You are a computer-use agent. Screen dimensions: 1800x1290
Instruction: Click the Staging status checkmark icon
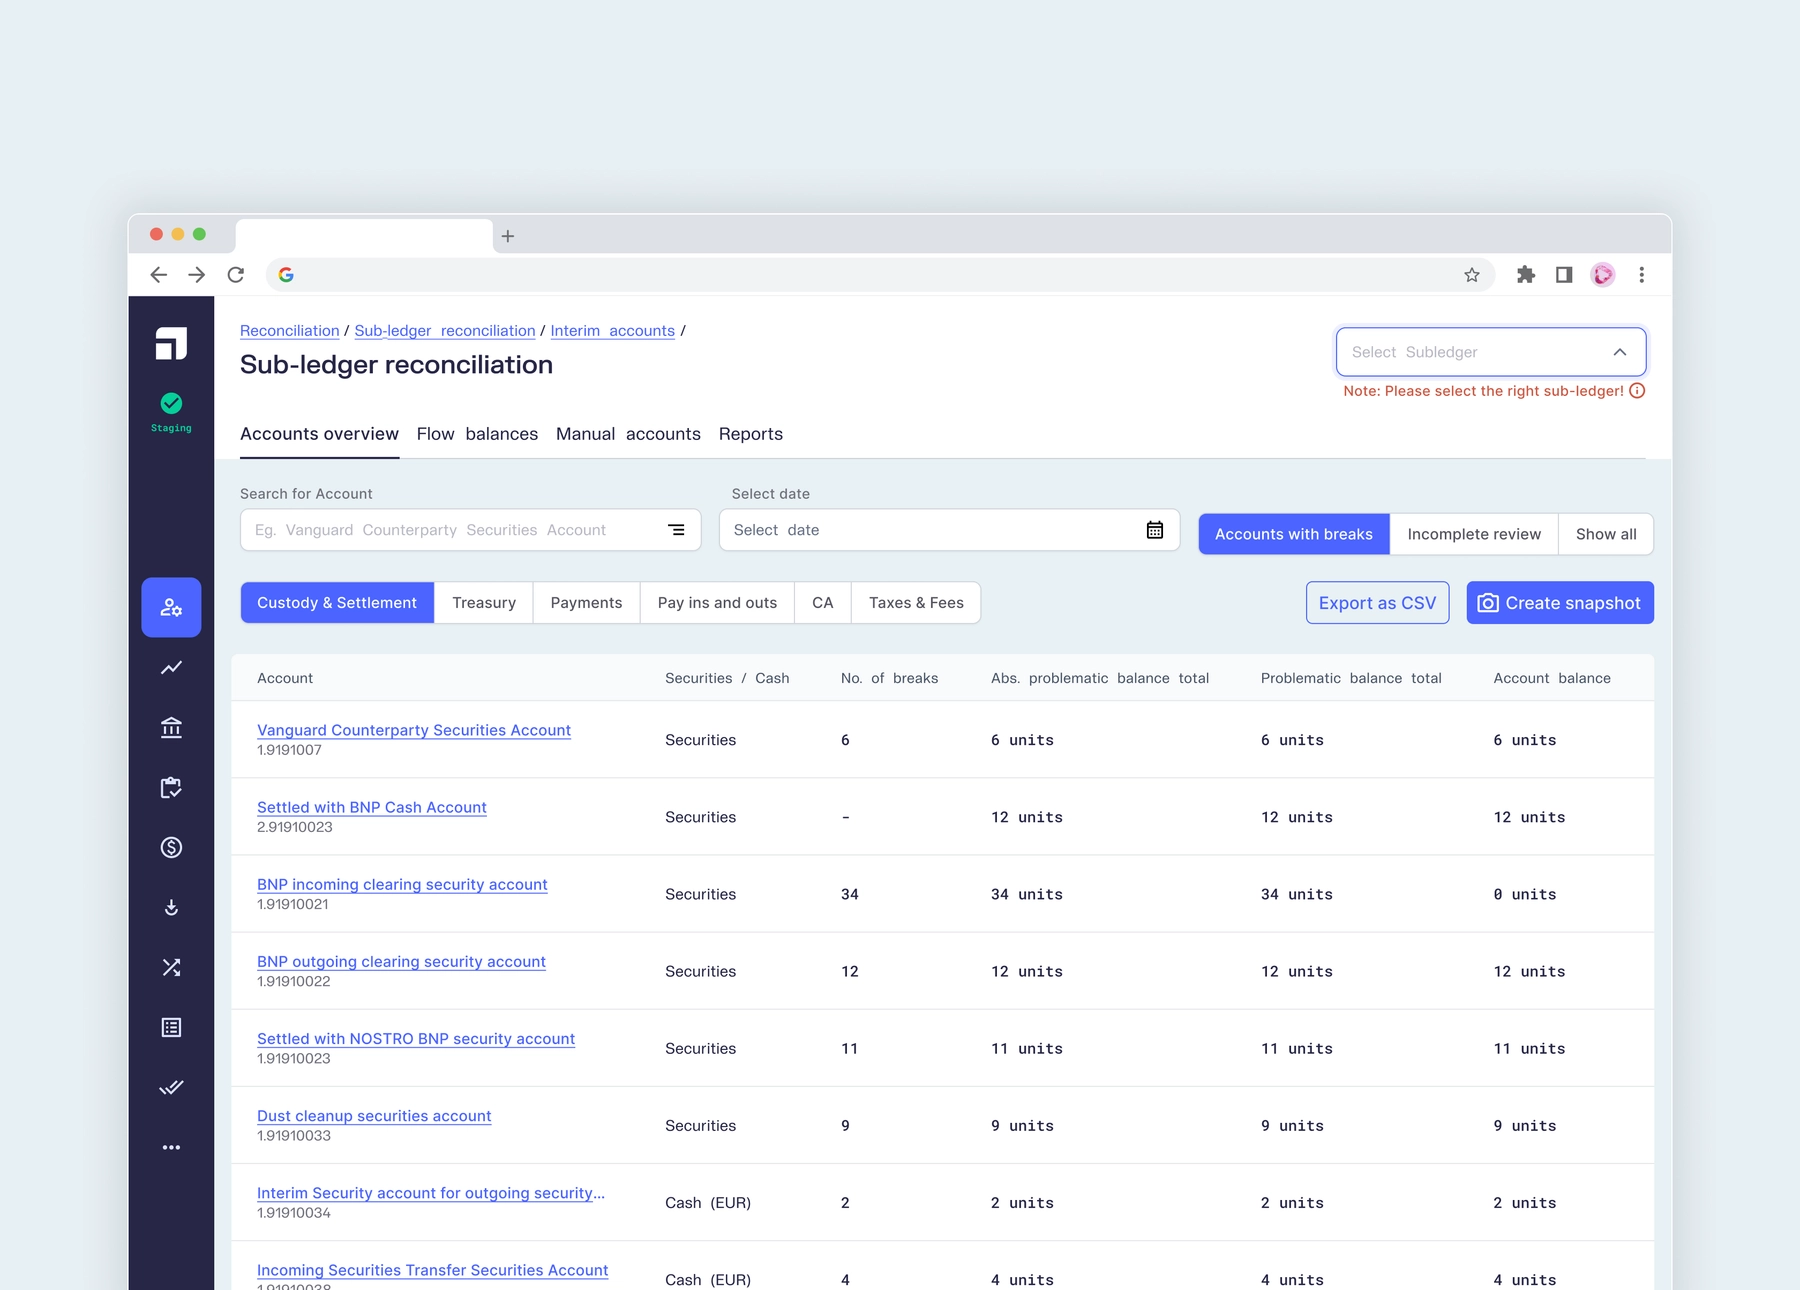coord(171,403)
